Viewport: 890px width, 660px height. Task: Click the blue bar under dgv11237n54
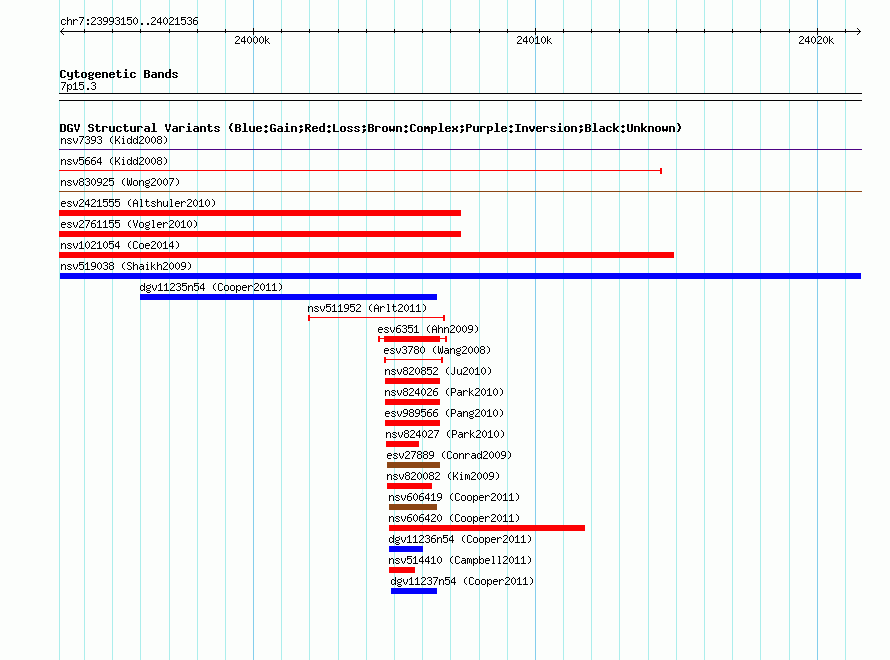[x=414, y=591]
